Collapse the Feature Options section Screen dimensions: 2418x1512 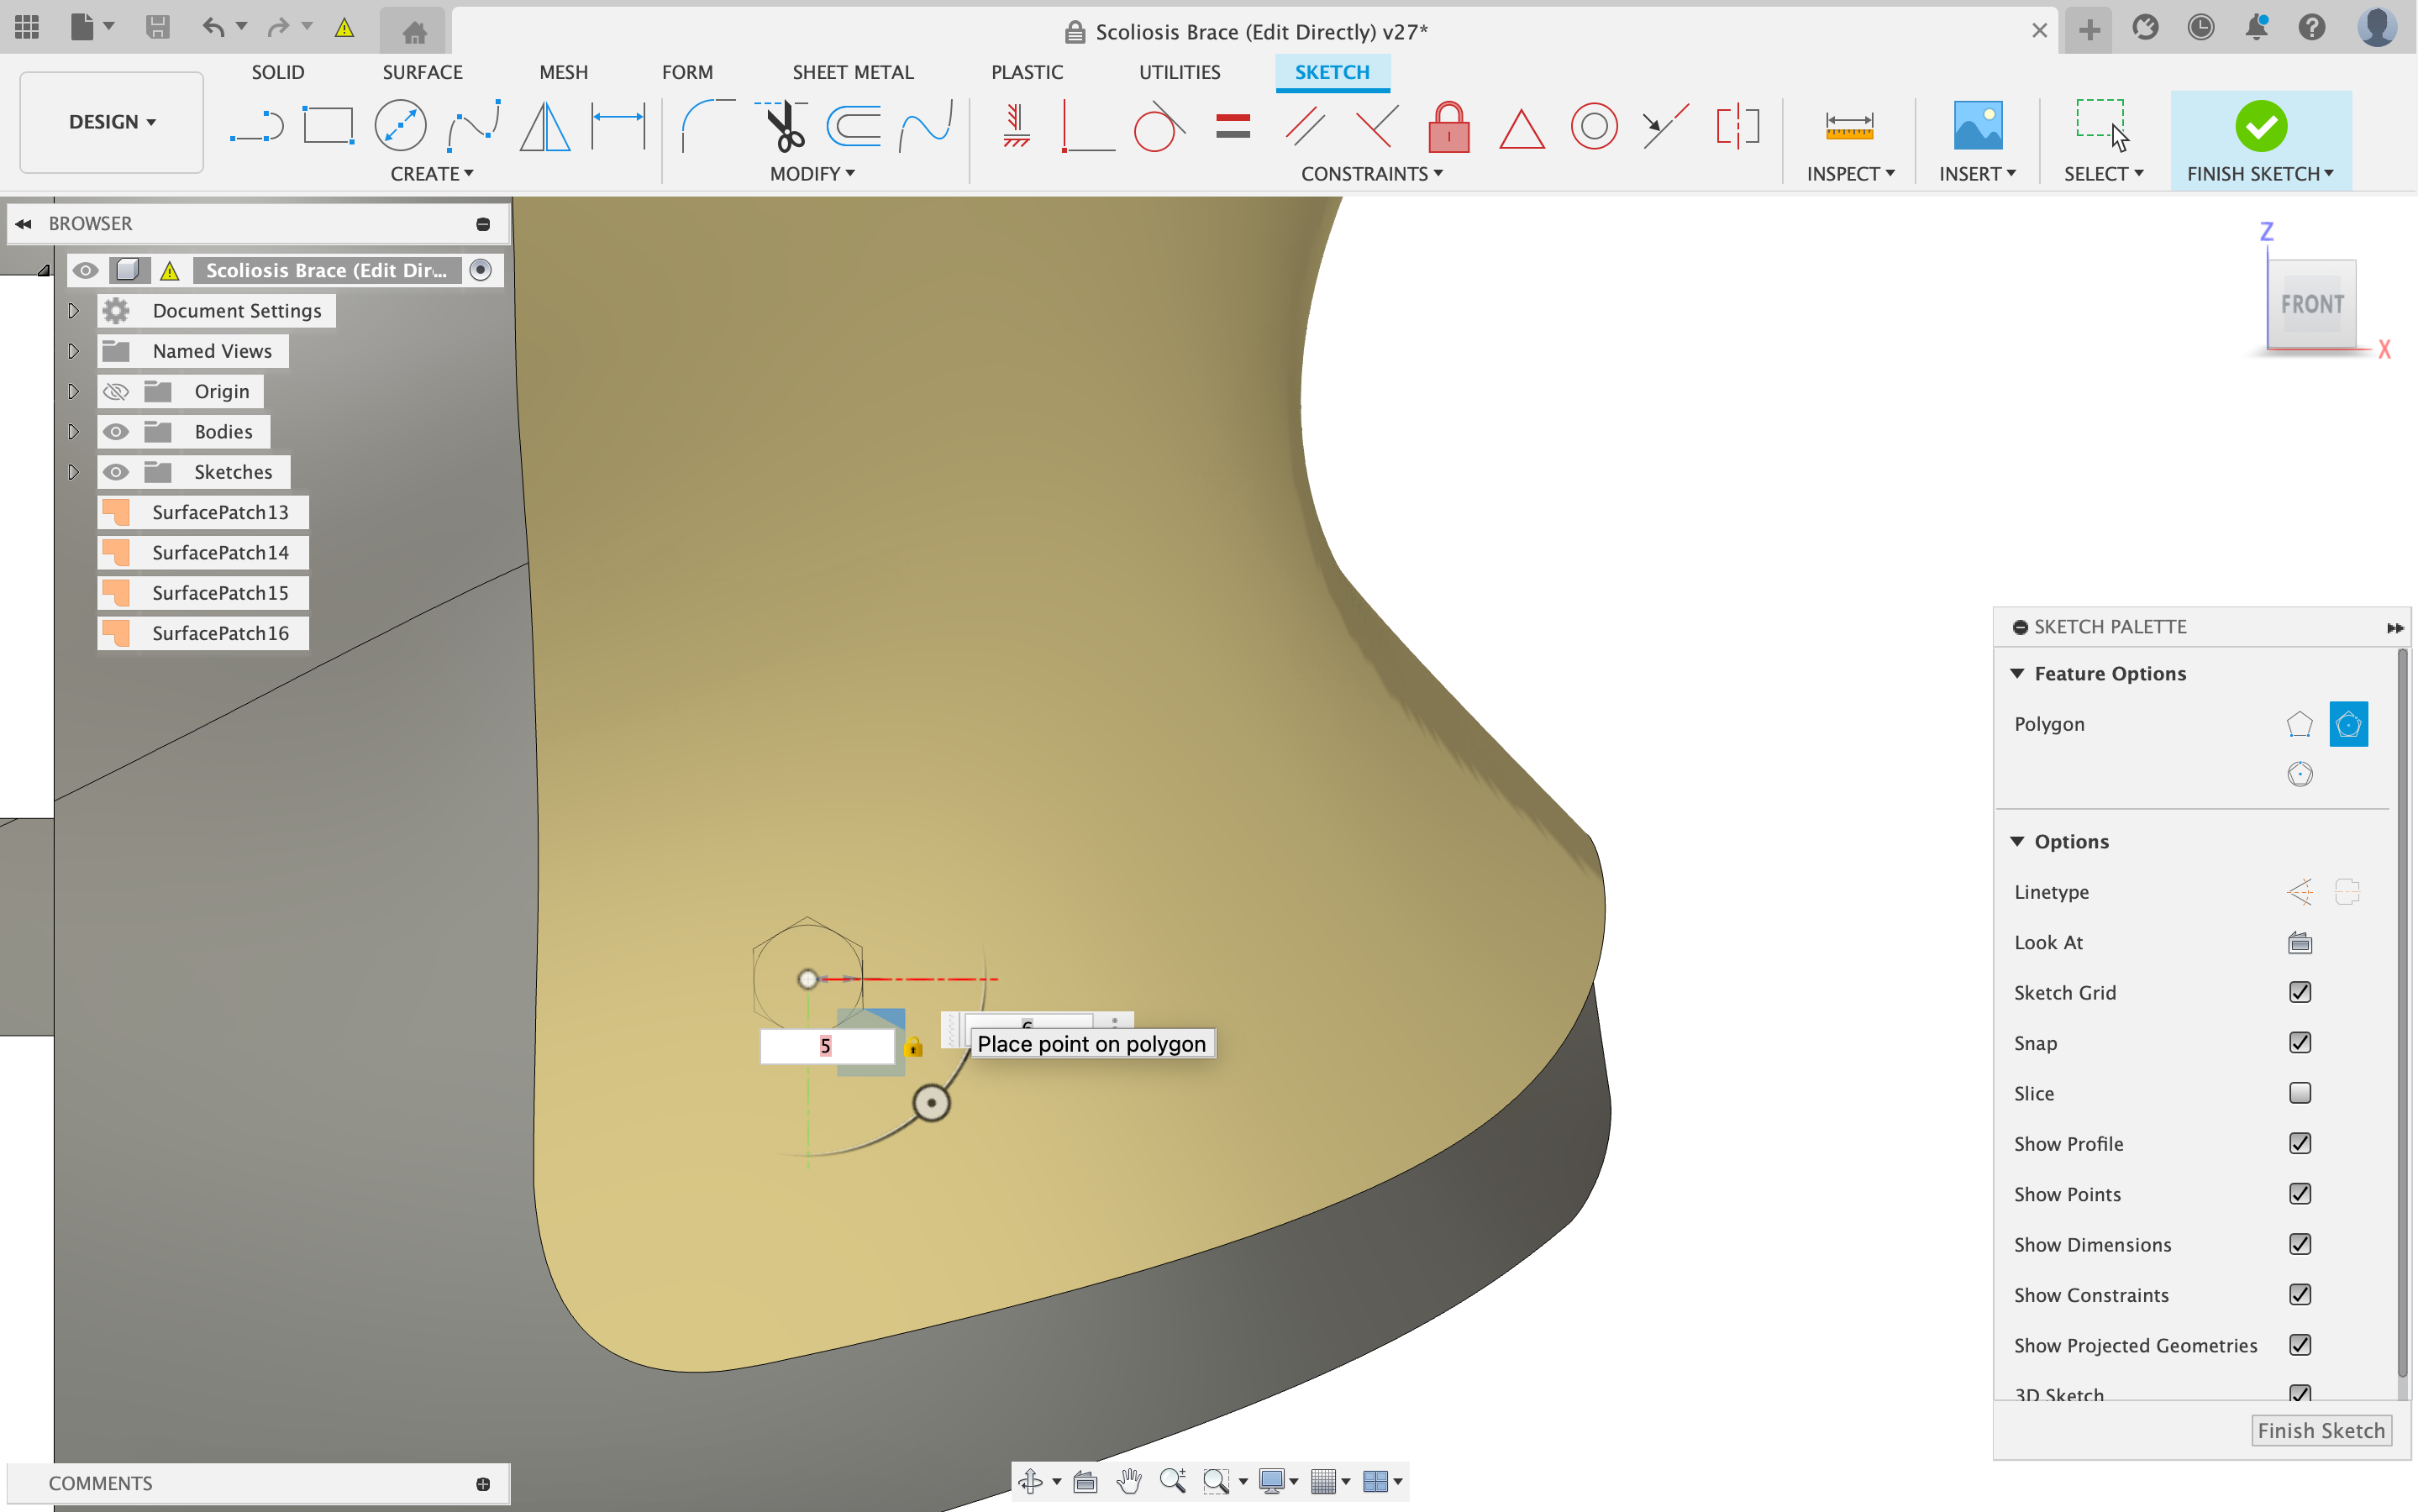point(2017,674)
